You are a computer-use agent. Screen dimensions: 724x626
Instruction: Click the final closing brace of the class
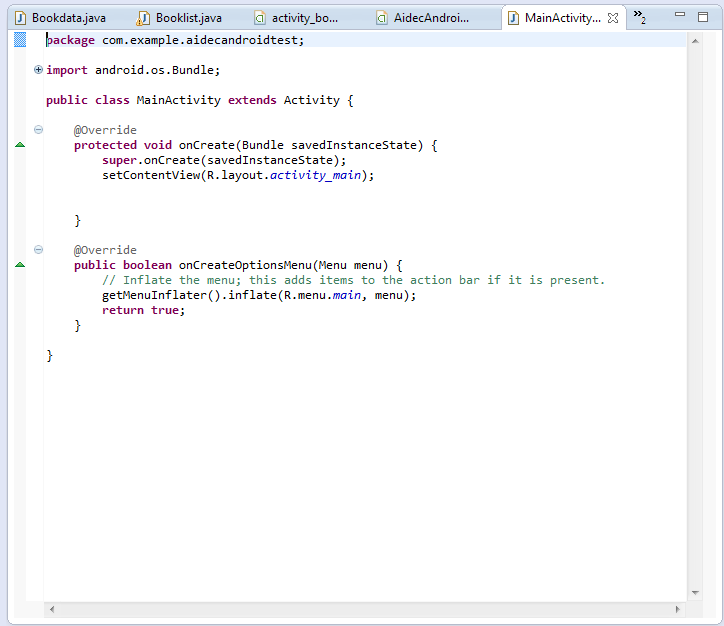49,355
